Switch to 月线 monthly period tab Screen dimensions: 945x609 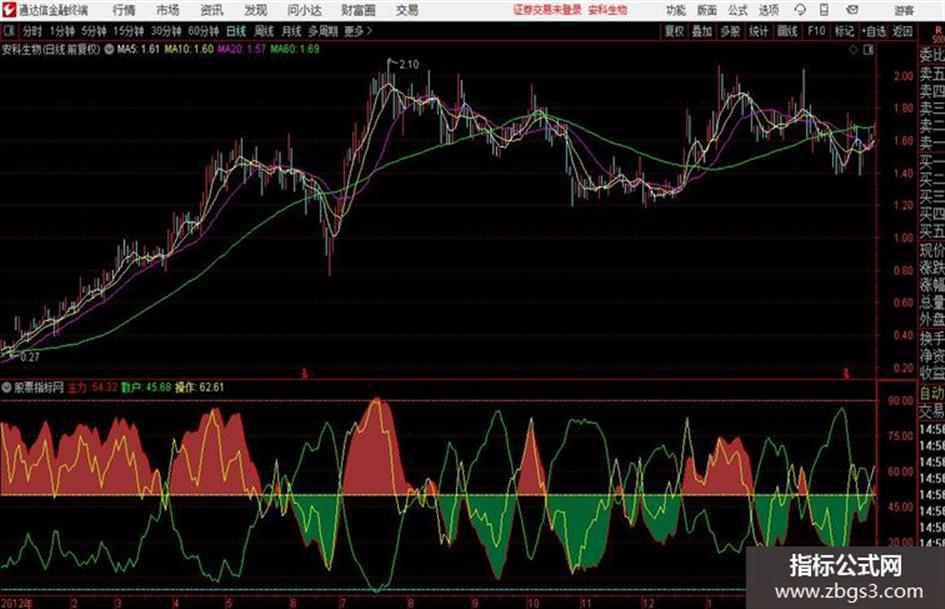coord(291,31)
